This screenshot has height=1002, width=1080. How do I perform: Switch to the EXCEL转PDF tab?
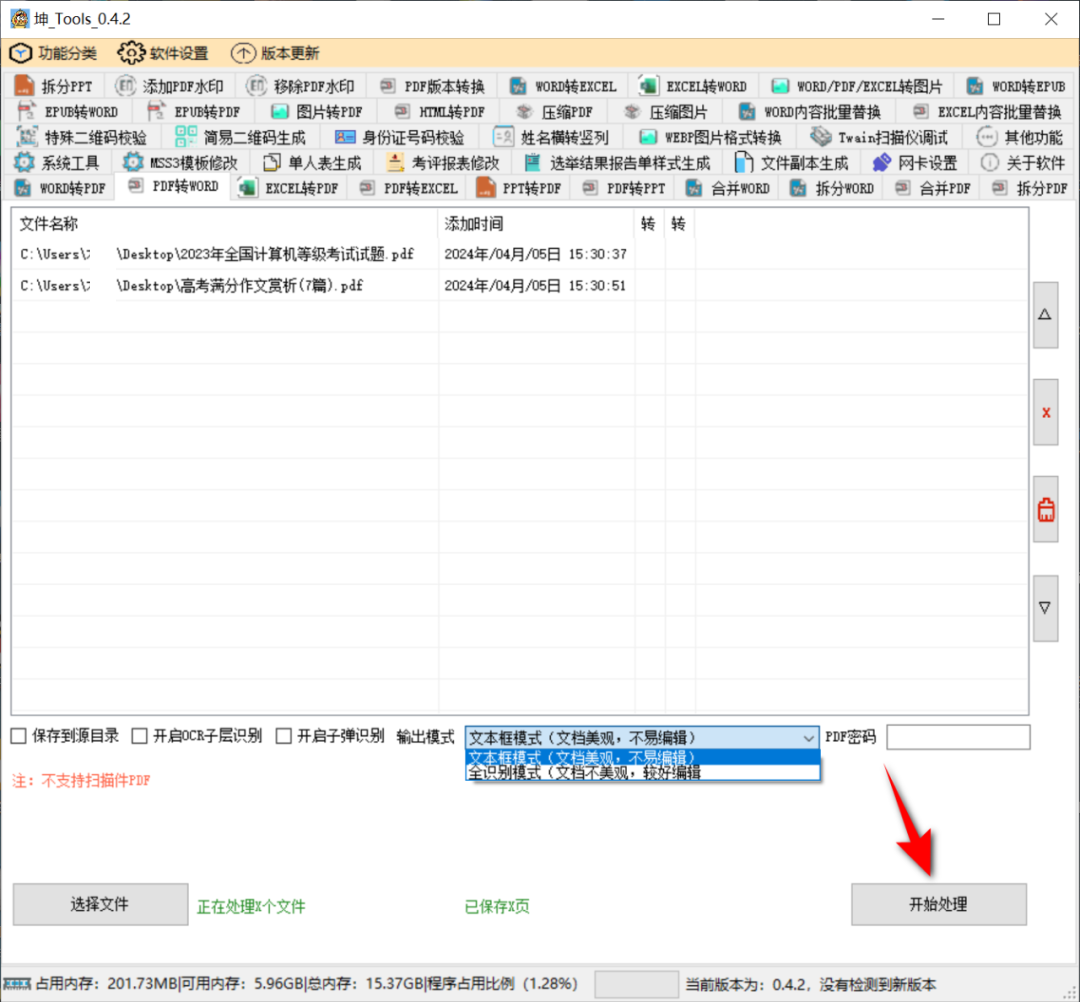[290, 188]
